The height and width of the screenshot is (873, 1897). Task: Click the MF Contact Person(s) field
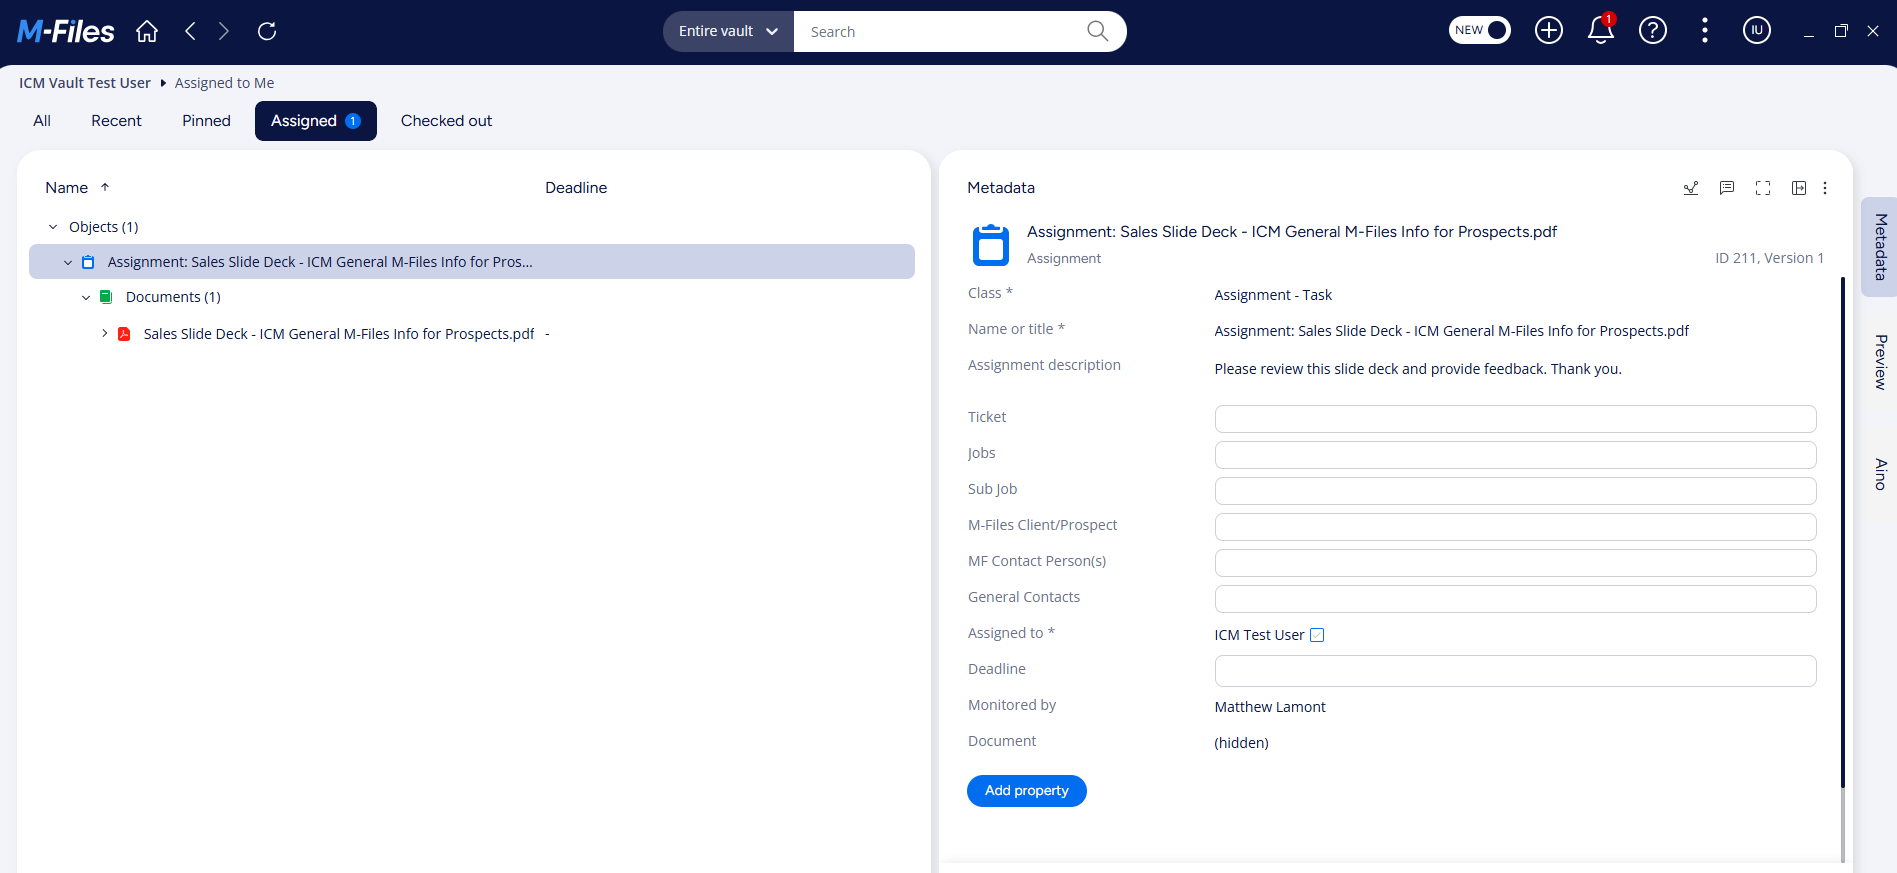click(x=1515, y=563)
